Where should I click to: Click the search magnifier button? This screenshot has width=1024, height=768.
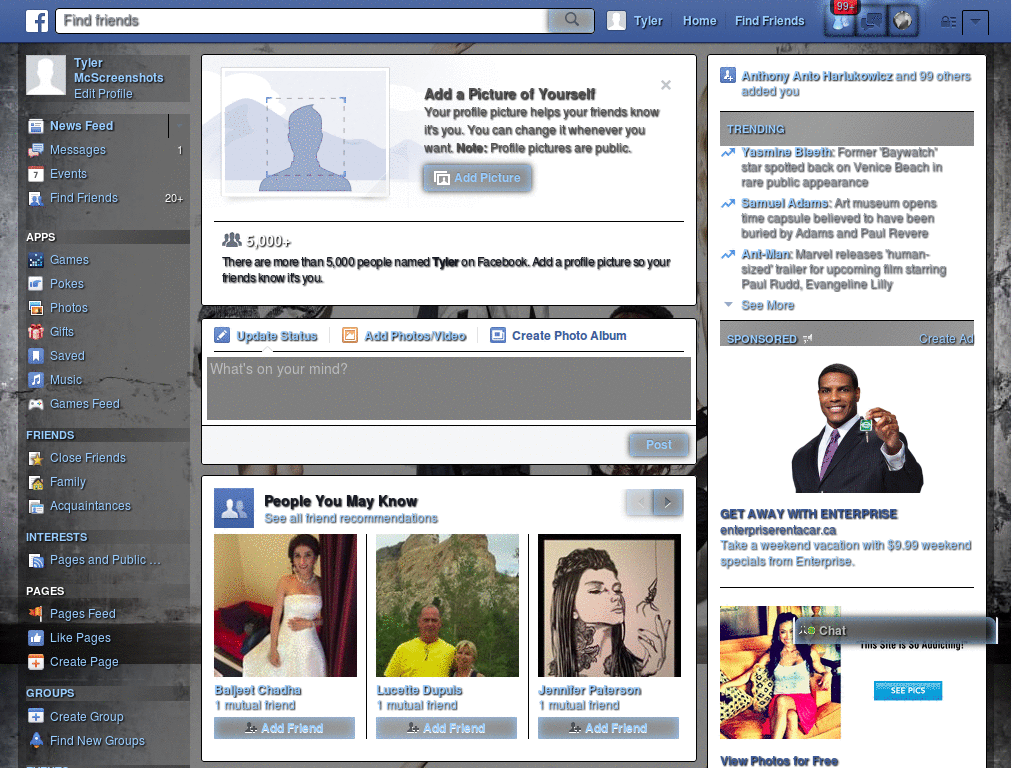point(571,20)
